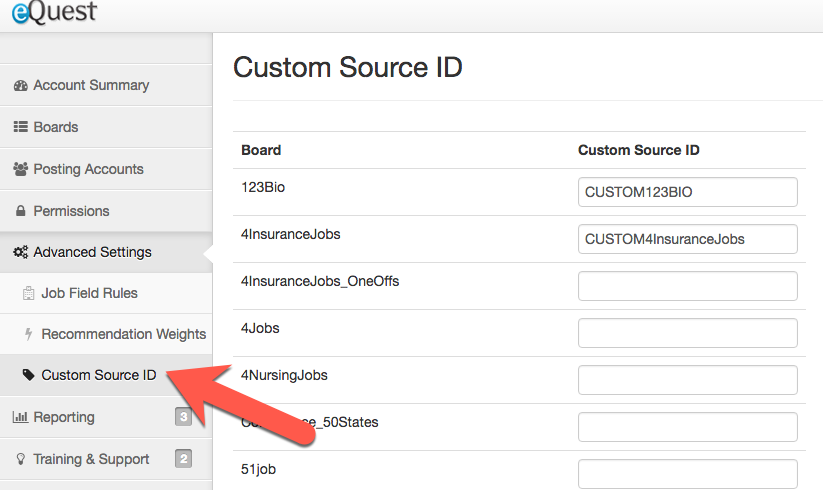Click the Permissions lock icon
Image resolution: width=823 pixels, height=490 pixels.
pos(20,211)
